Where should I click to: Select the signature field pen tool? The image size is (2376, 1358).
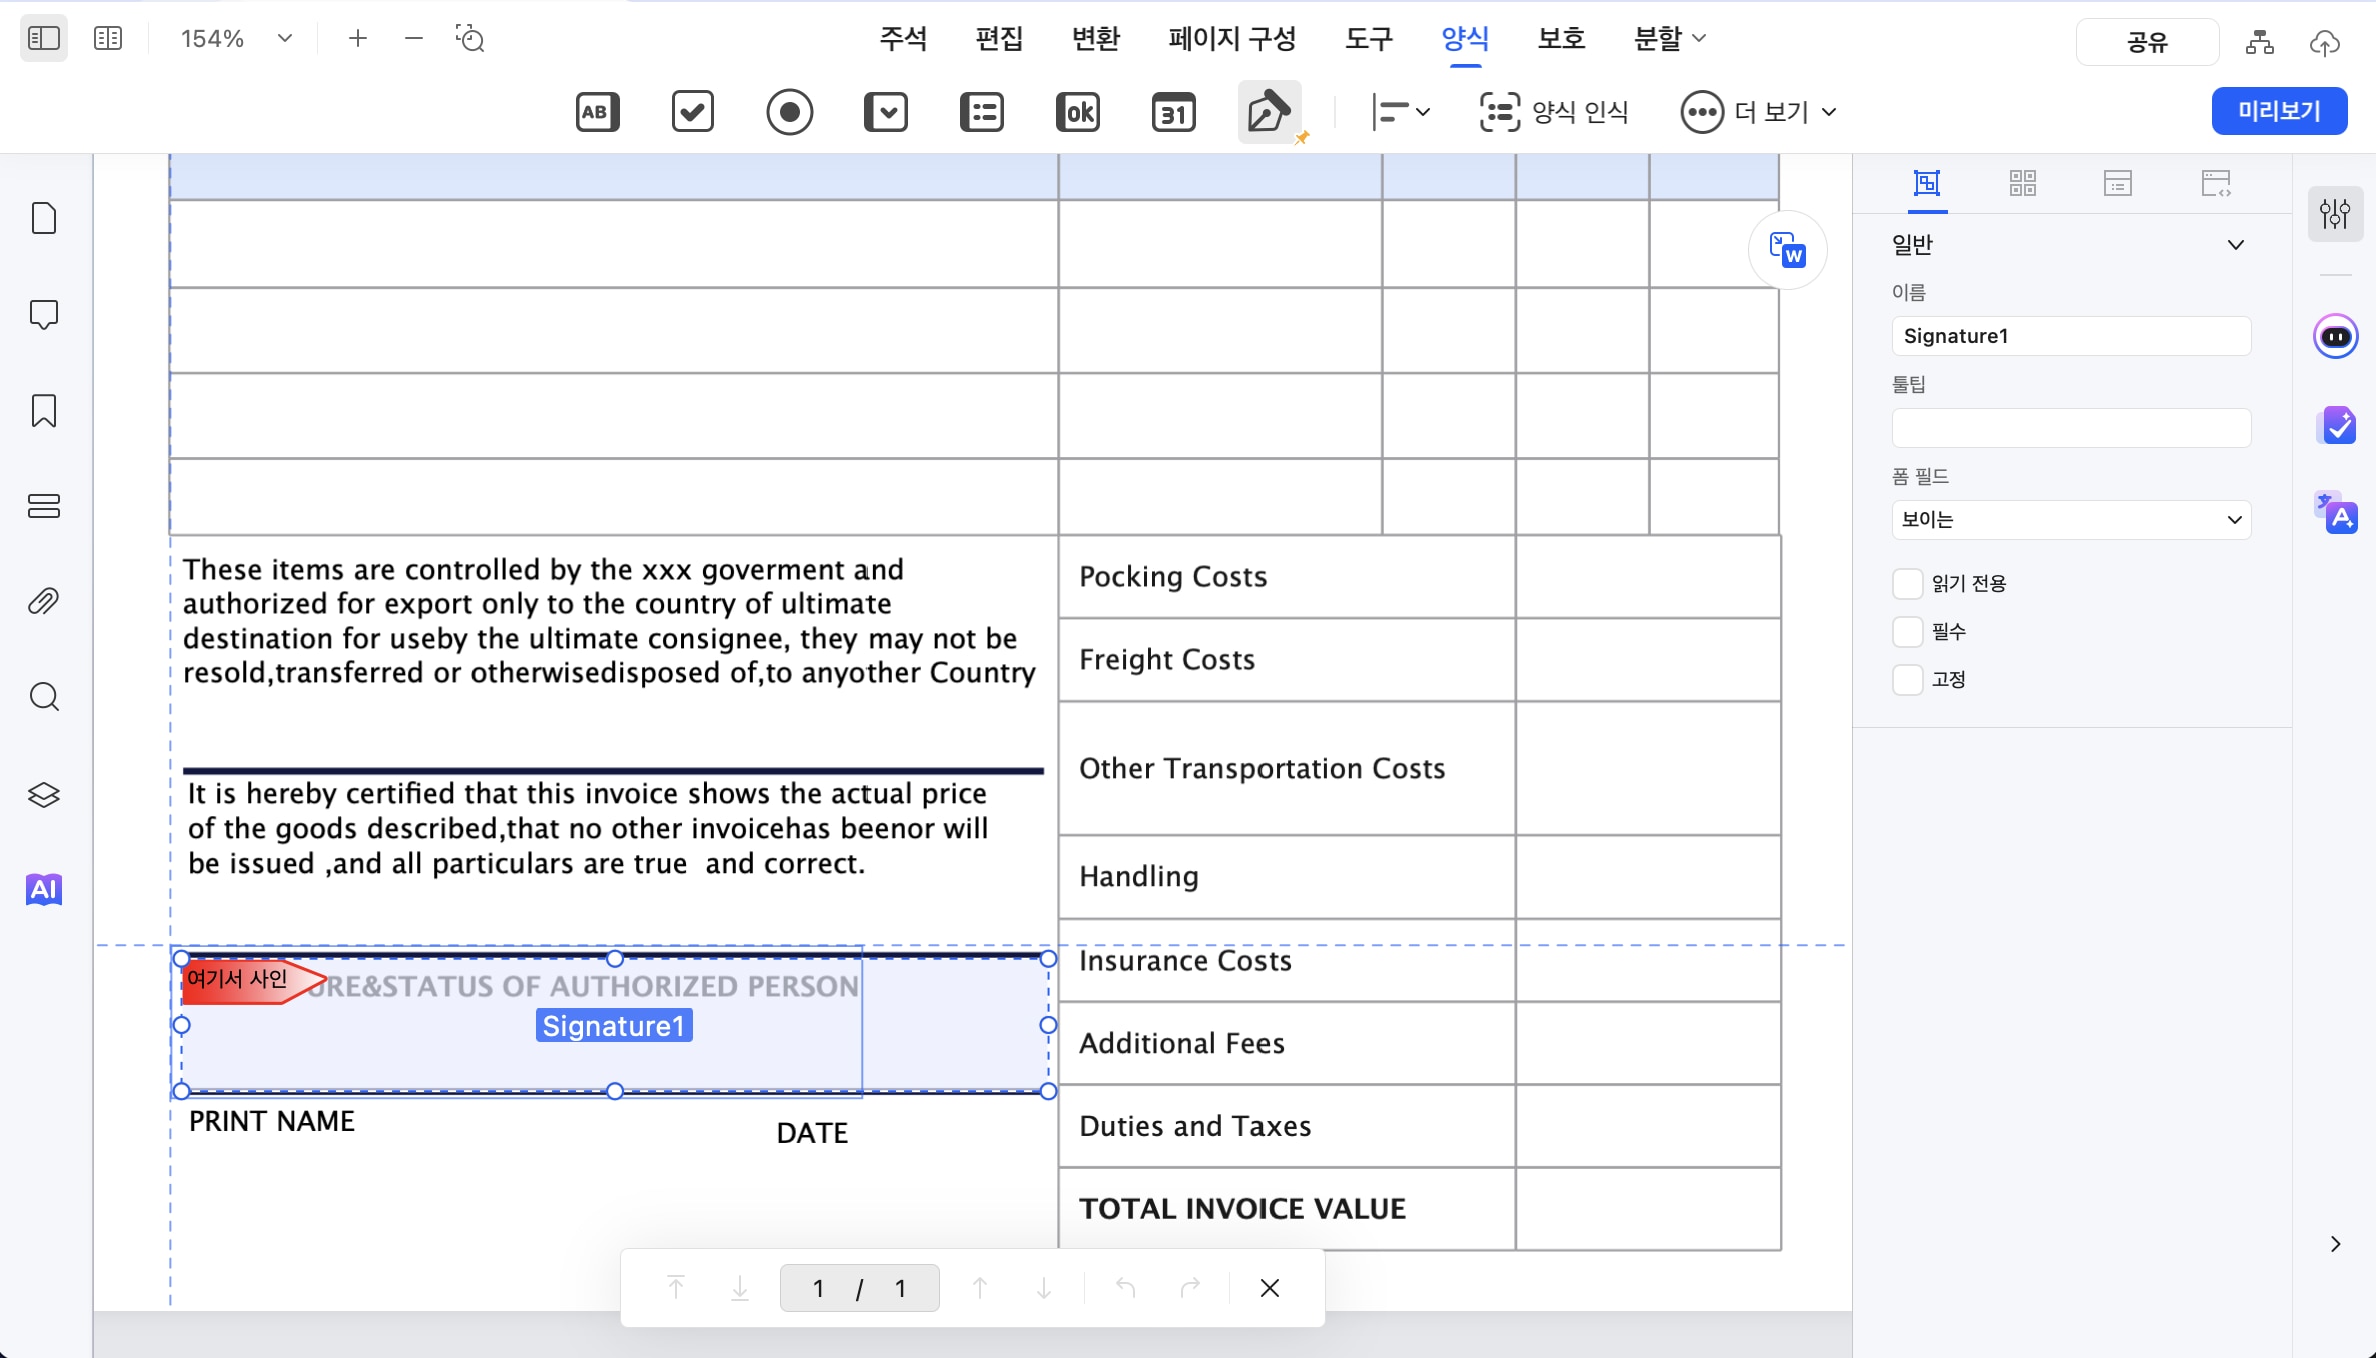(1269, 112)
